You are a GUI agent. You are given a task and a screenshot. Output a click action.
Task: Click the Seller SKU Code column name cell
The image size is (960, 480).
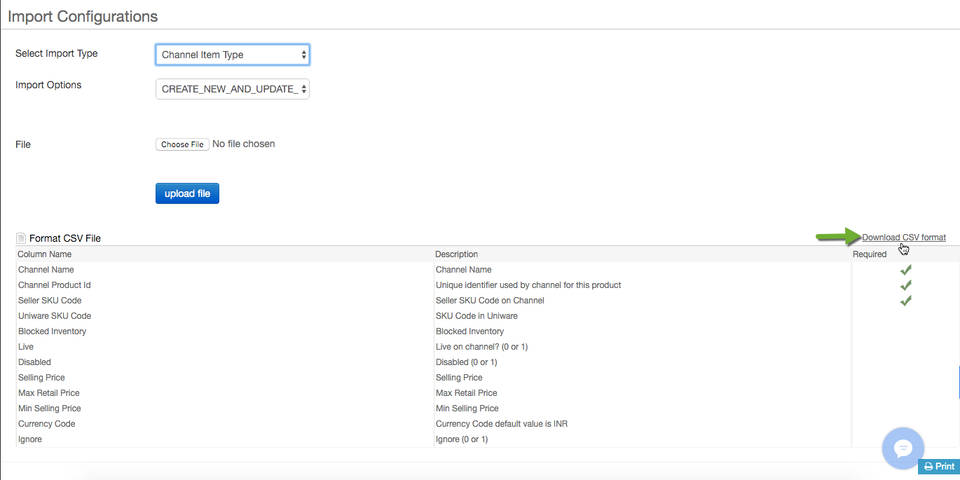50,301
